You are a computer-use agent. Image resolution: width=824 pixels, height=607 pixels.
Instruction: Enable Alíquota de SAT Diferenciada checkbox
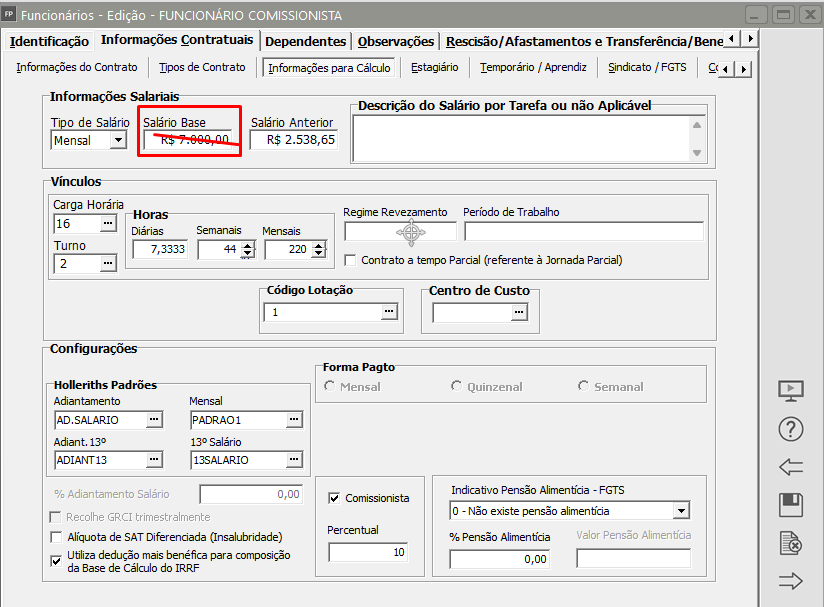point(56,537)
